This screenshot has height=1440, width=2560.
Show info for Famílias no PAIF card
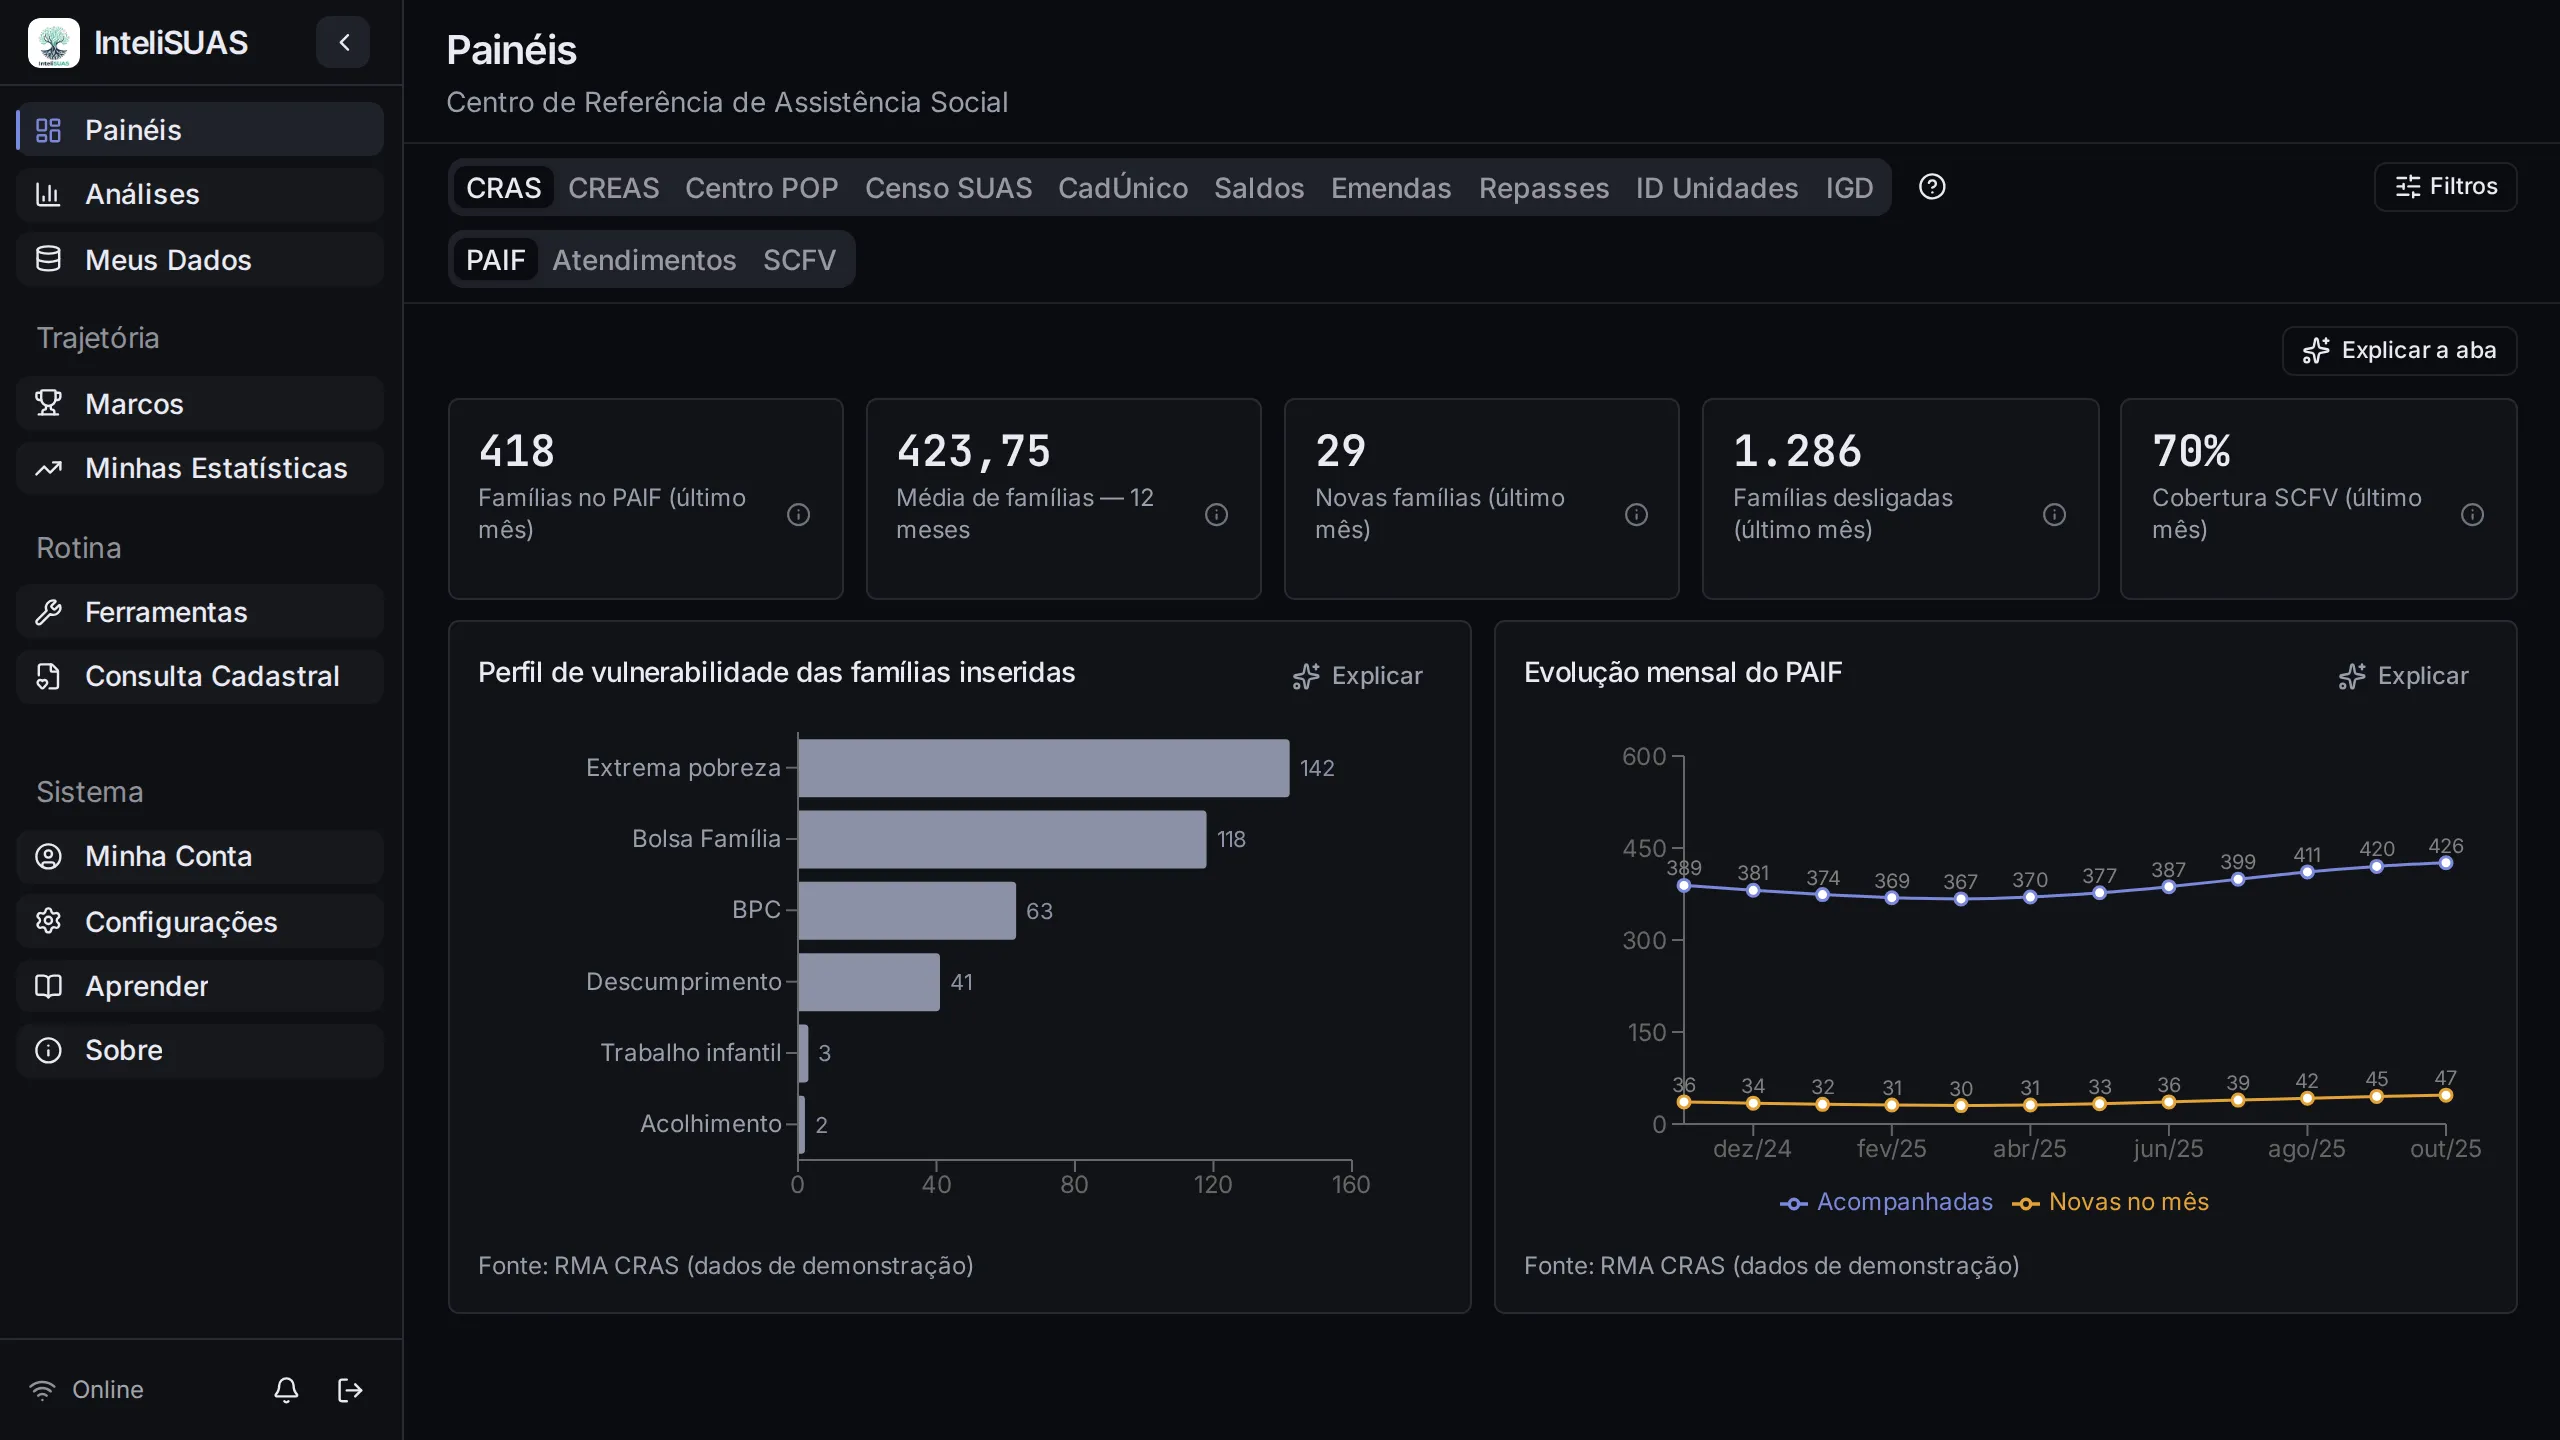(x=798, y=514)
